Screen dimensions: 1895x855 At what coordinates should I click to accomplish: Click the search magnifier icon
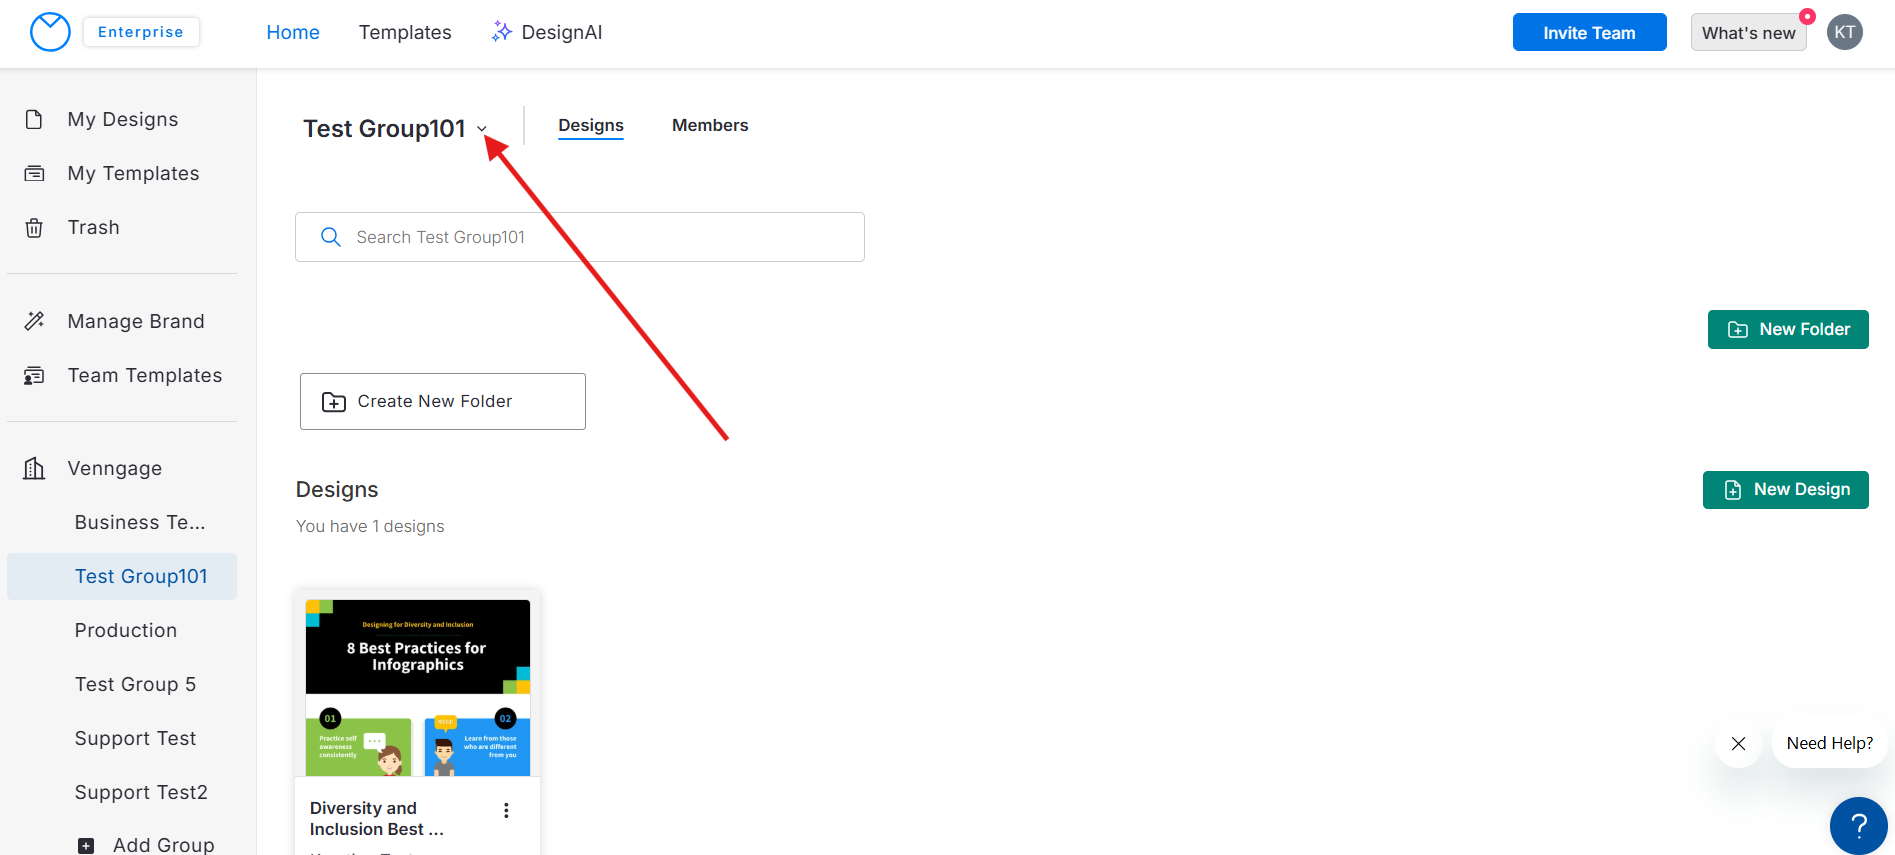pos(331,237)
